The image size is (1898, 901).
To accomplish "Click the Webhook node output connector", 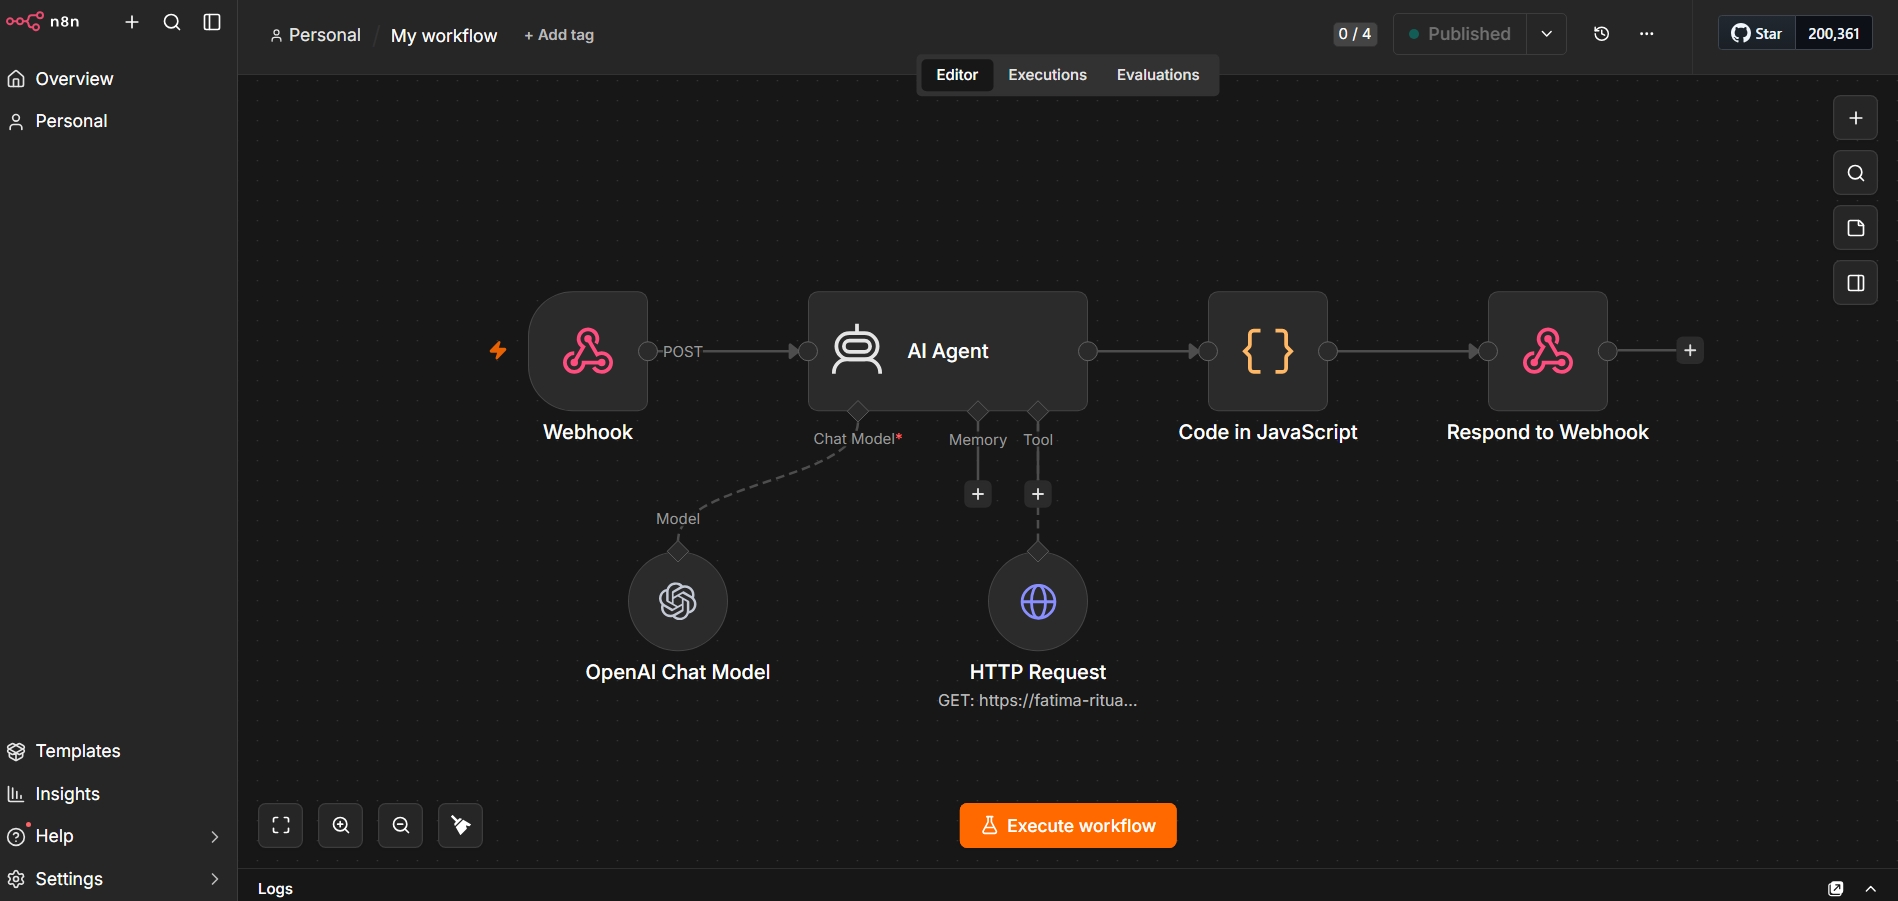I will (x=648, y=351).
